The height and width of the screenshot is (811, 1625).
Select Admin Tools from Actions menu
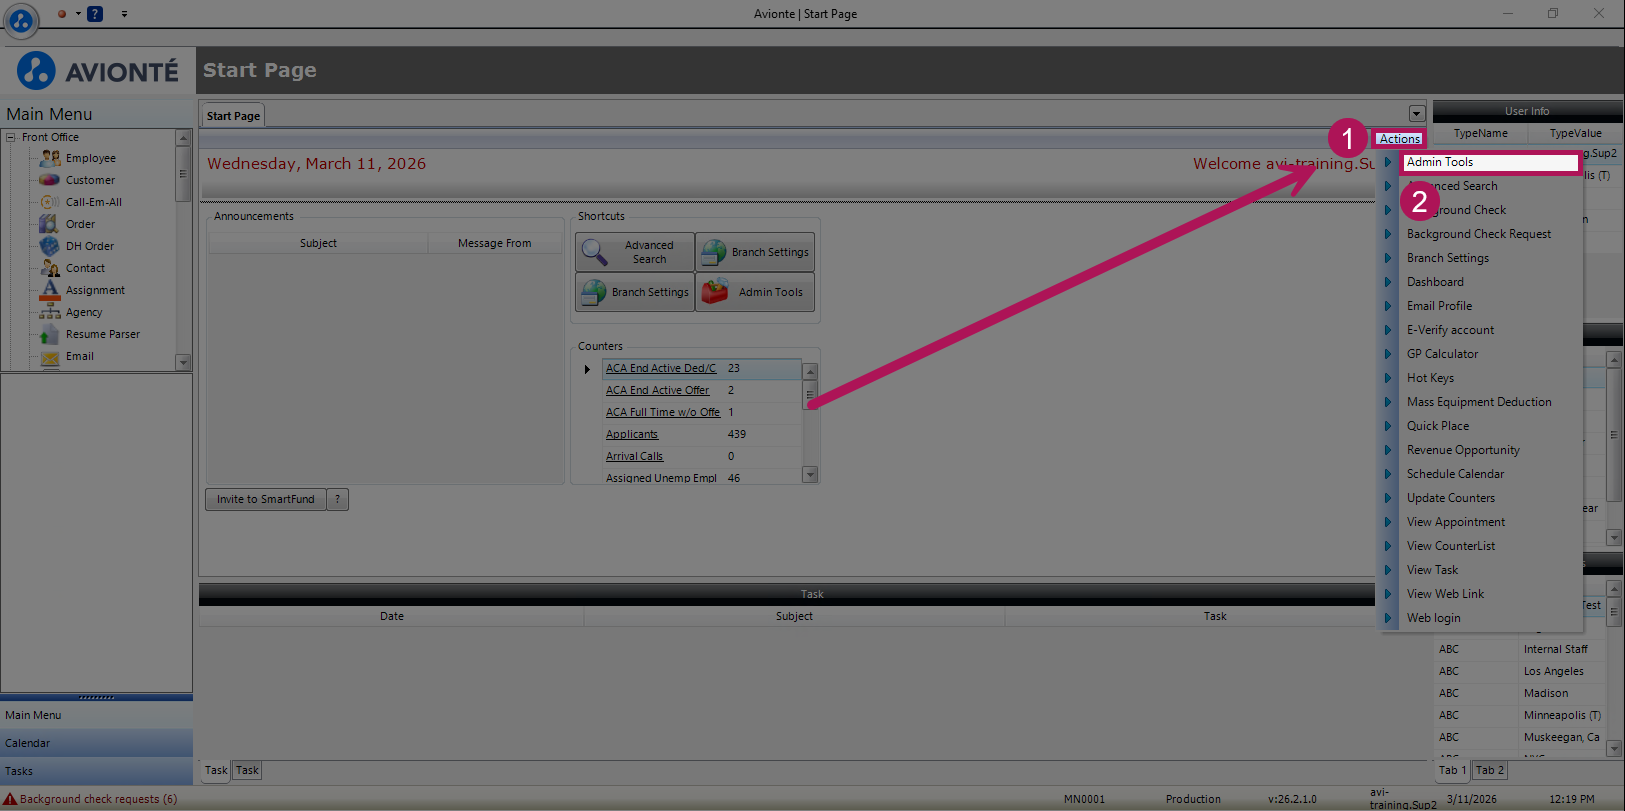1490,162
